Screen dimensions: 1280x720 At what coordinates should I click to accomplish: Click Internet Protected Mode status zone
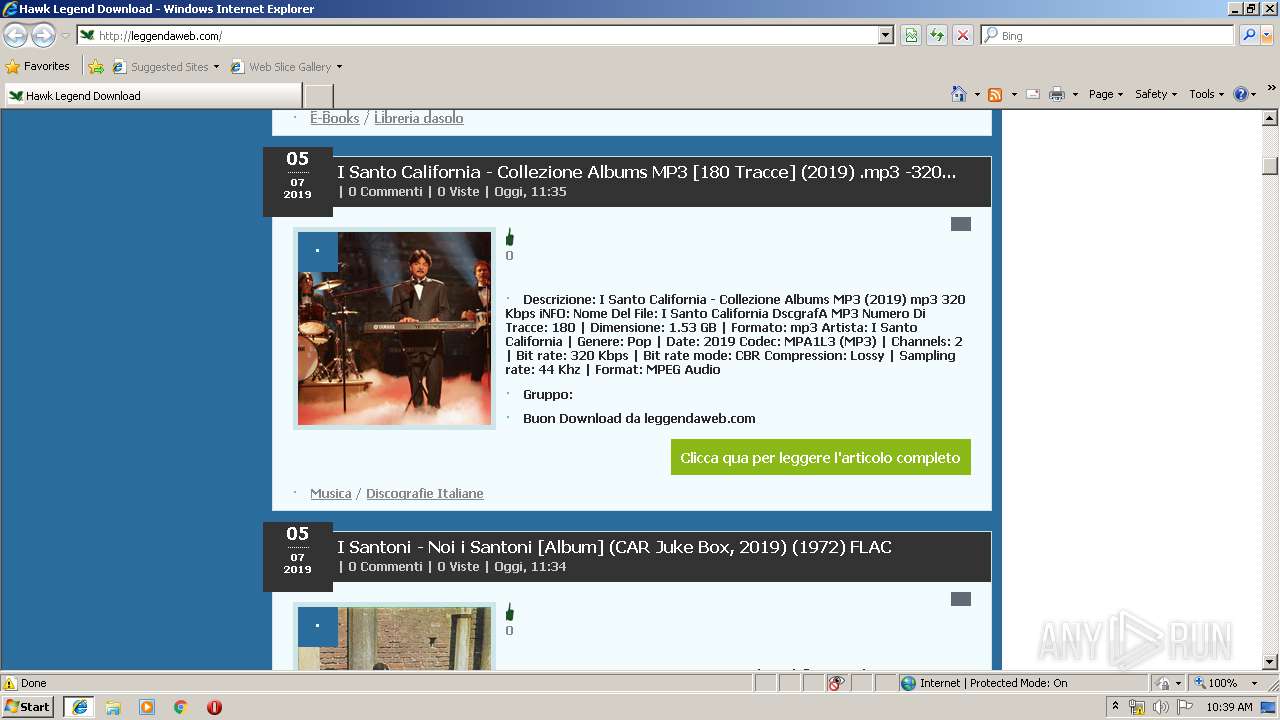[x=984, y=683]
